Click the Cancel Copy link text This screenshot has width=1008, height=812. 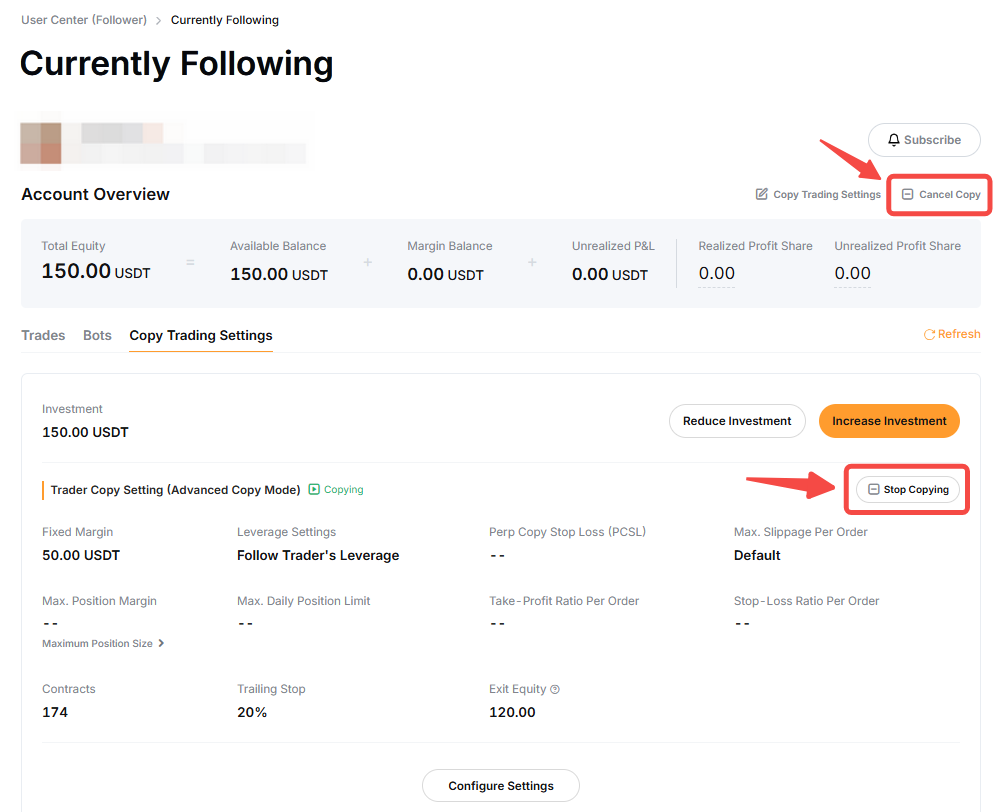click(x=949, y=194)
